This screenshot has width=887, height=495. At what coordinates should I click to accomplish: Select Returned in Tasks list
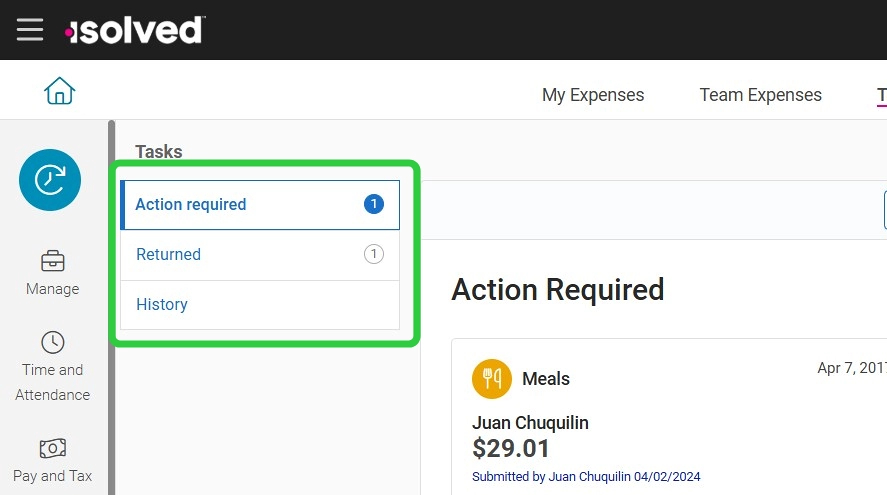(x=260, y=255)
